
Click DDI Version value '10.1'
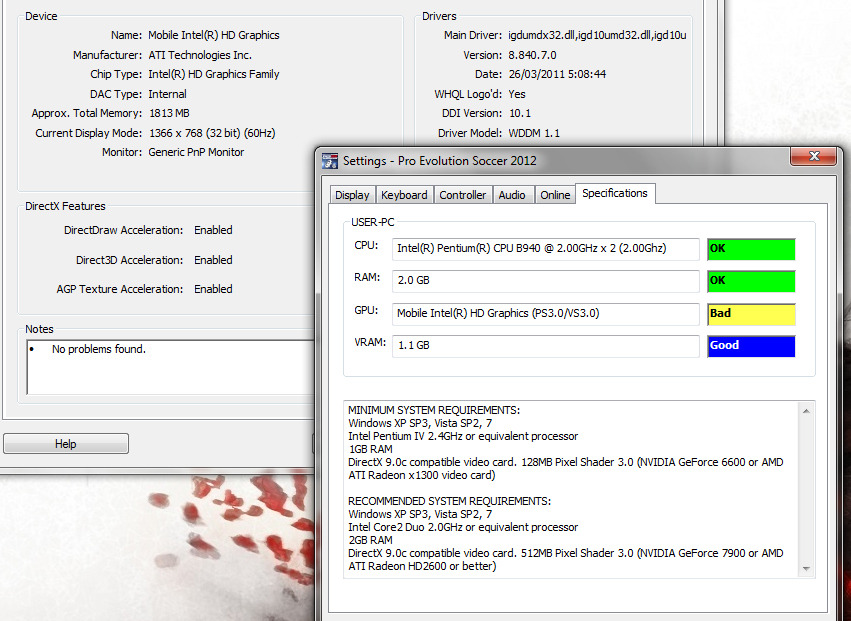(x=520, y=113)
